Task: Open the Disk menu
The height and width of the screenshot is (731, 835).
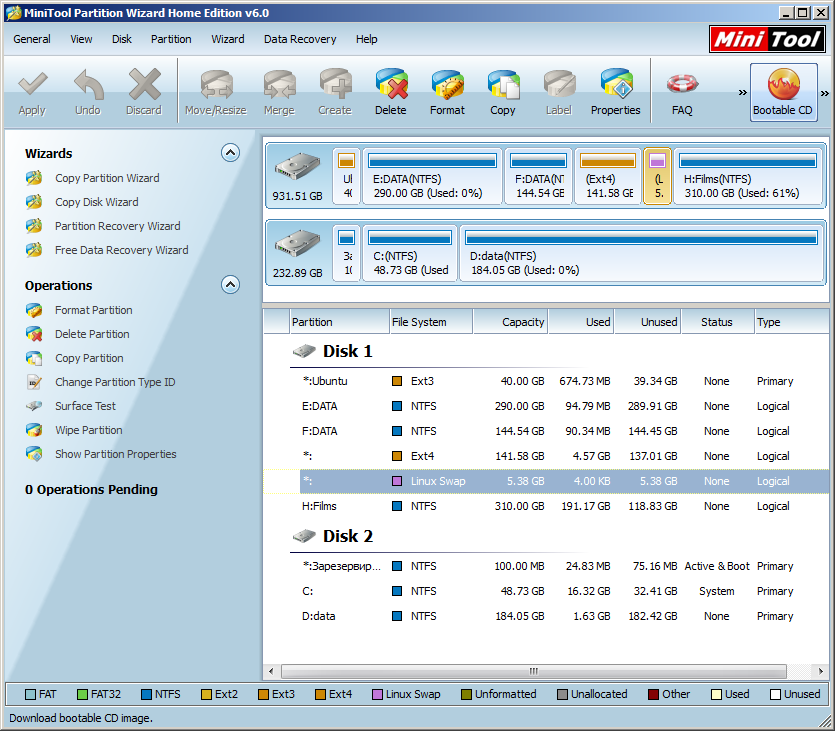Action: click(121, 39)
